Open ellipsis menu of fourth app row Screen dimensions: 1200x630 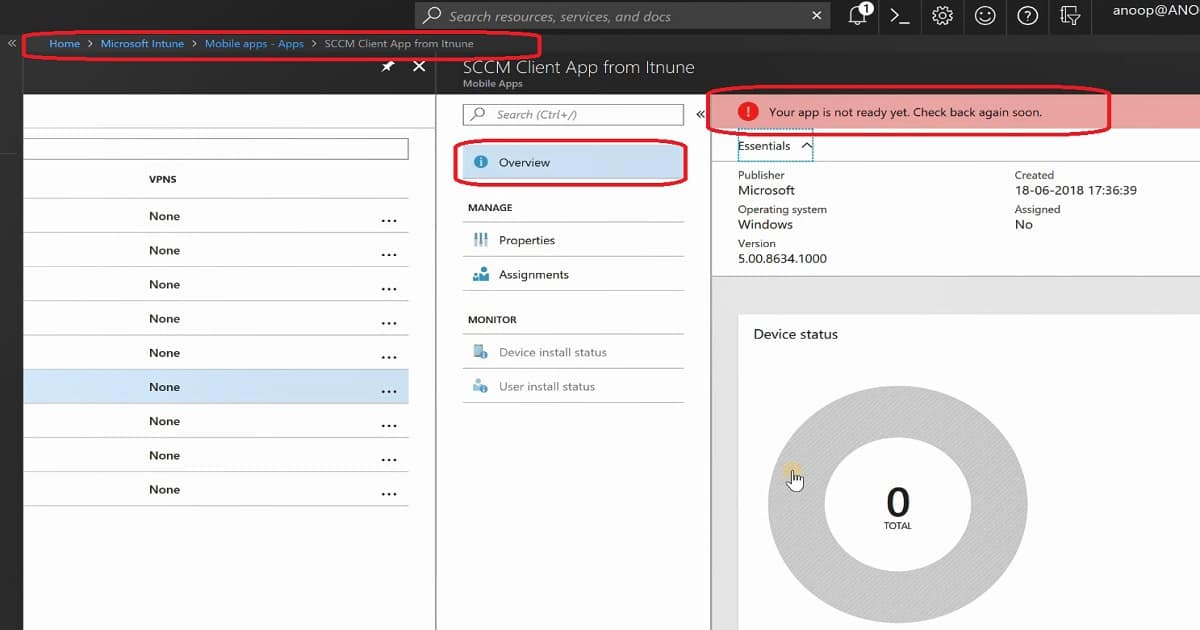point(389,323)
